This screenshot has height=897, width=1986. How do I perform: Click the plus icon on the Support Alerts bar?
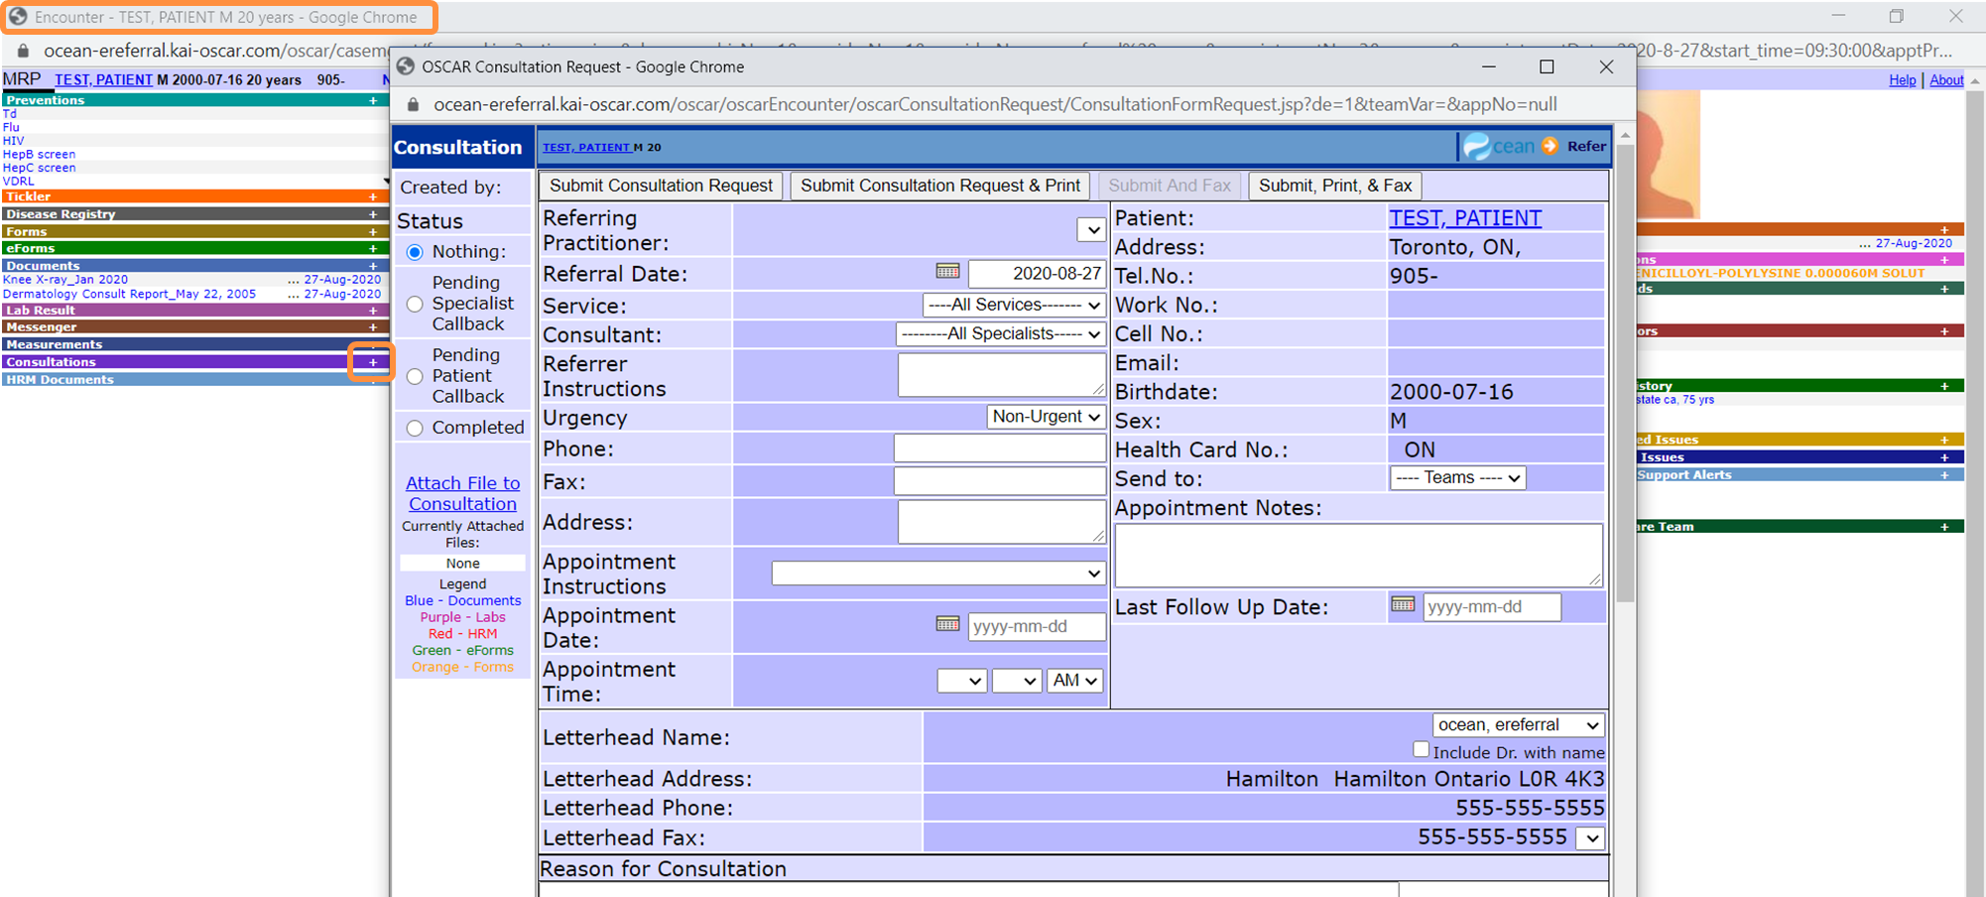click(x=1944, y=475)
